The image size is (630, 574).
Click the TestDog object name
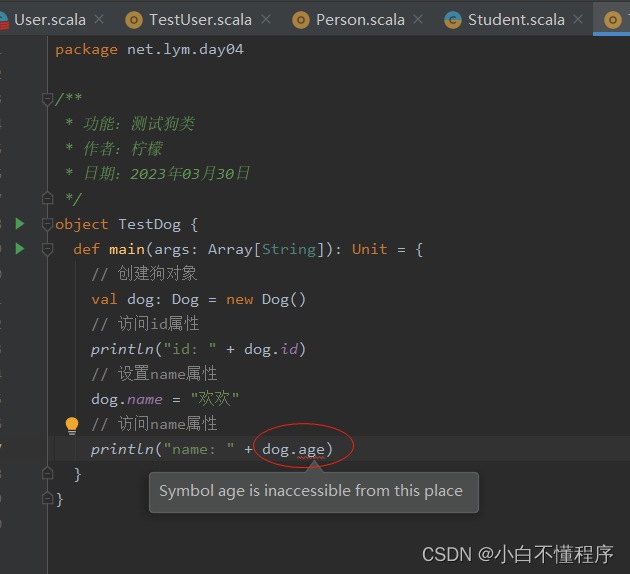pyautogui.click(x=149, y=224)
